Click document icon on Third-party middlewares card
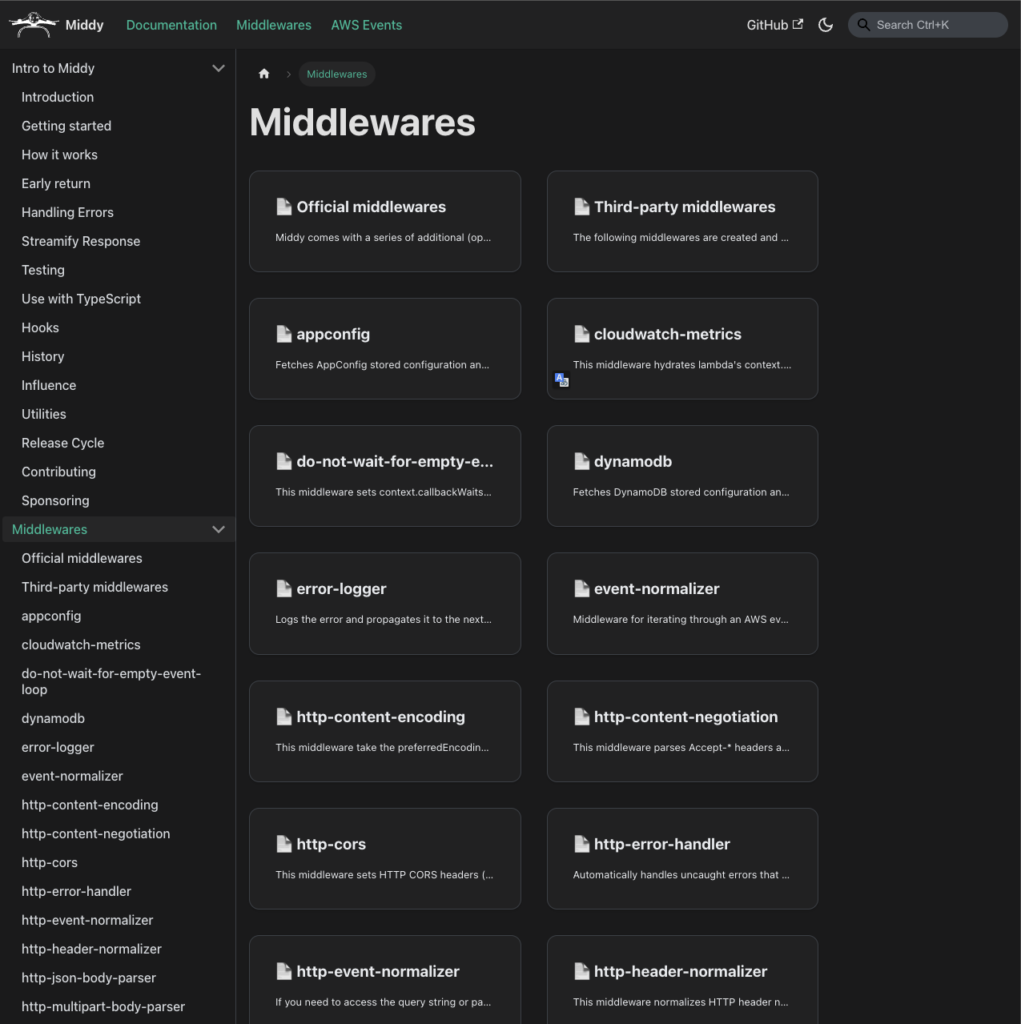 pos(581,206)
